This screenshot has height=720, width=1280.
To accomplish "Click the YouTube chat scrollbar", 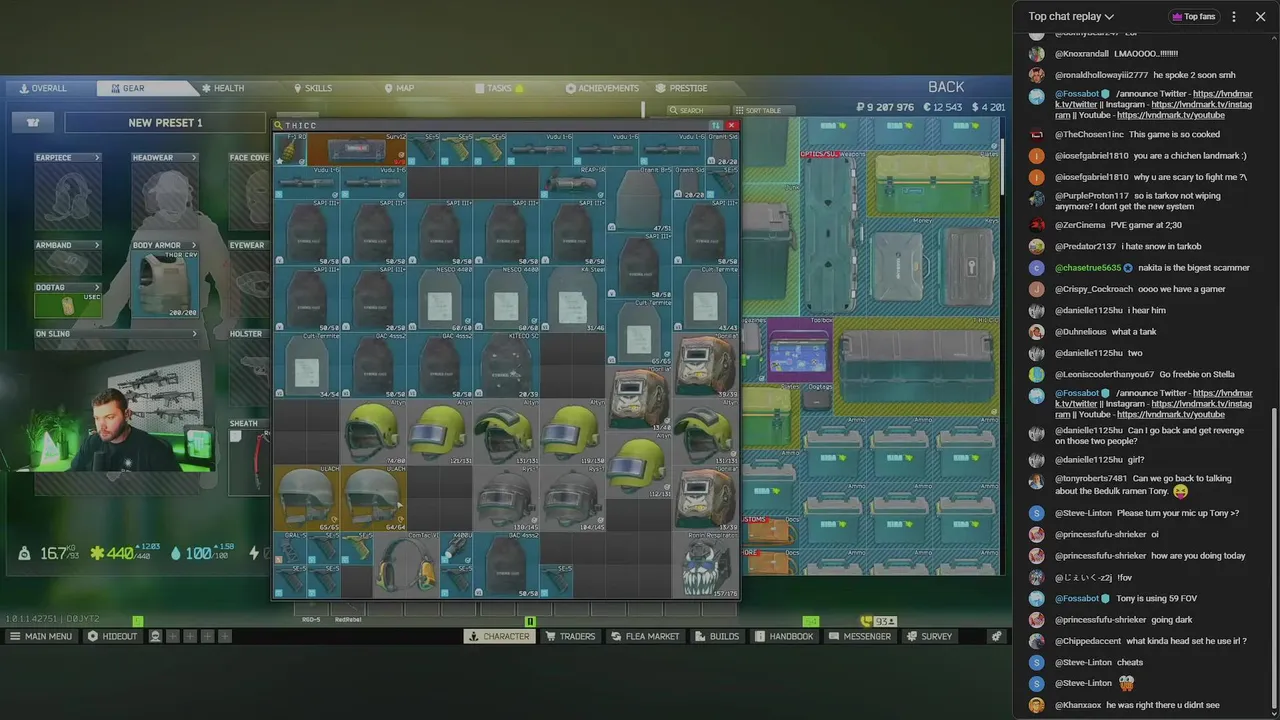I will [x=1276, y=560].
